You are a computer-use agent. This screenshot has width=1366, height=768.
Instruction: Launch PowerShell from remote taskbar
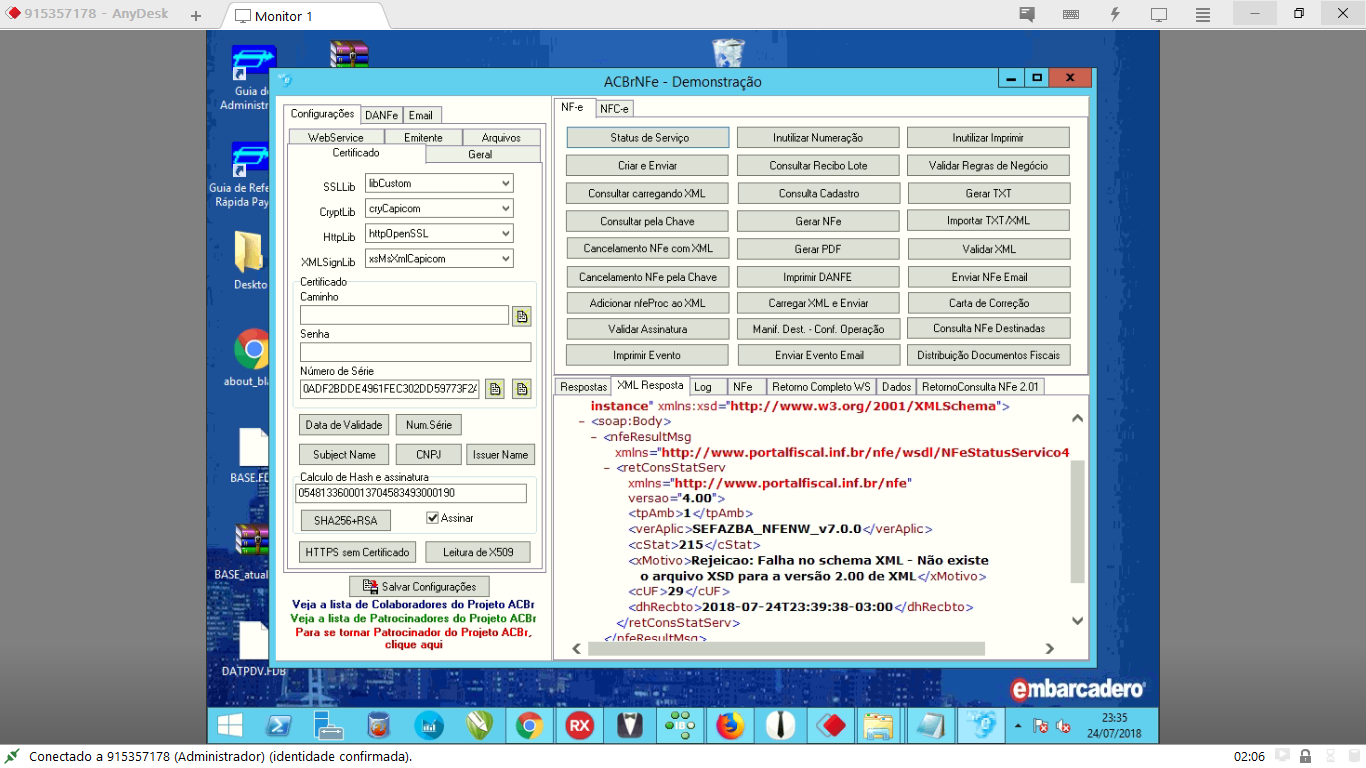(279, 725)
